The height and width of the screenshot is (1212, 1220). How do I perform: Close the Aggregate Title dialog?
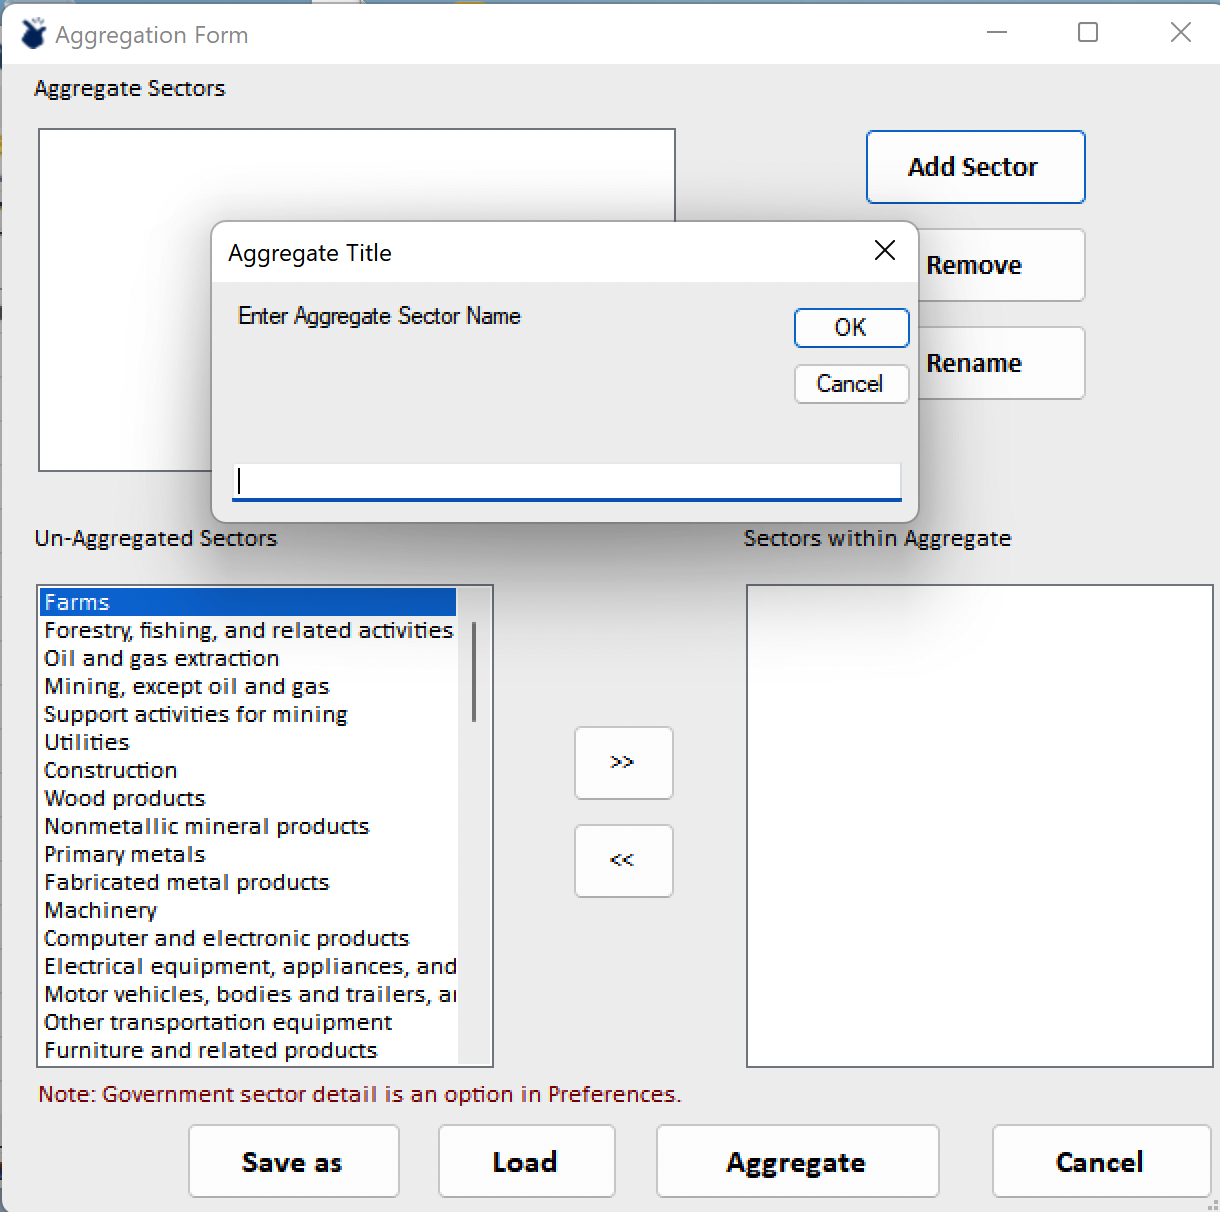(x=885, y=251)
